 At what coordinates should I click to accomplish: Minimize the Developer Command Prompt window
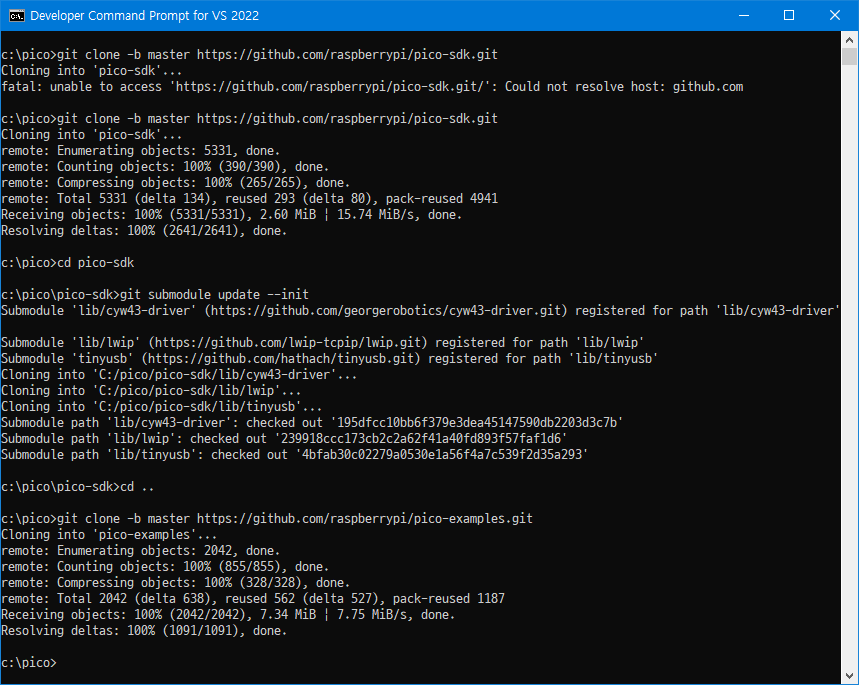point(743,15)
